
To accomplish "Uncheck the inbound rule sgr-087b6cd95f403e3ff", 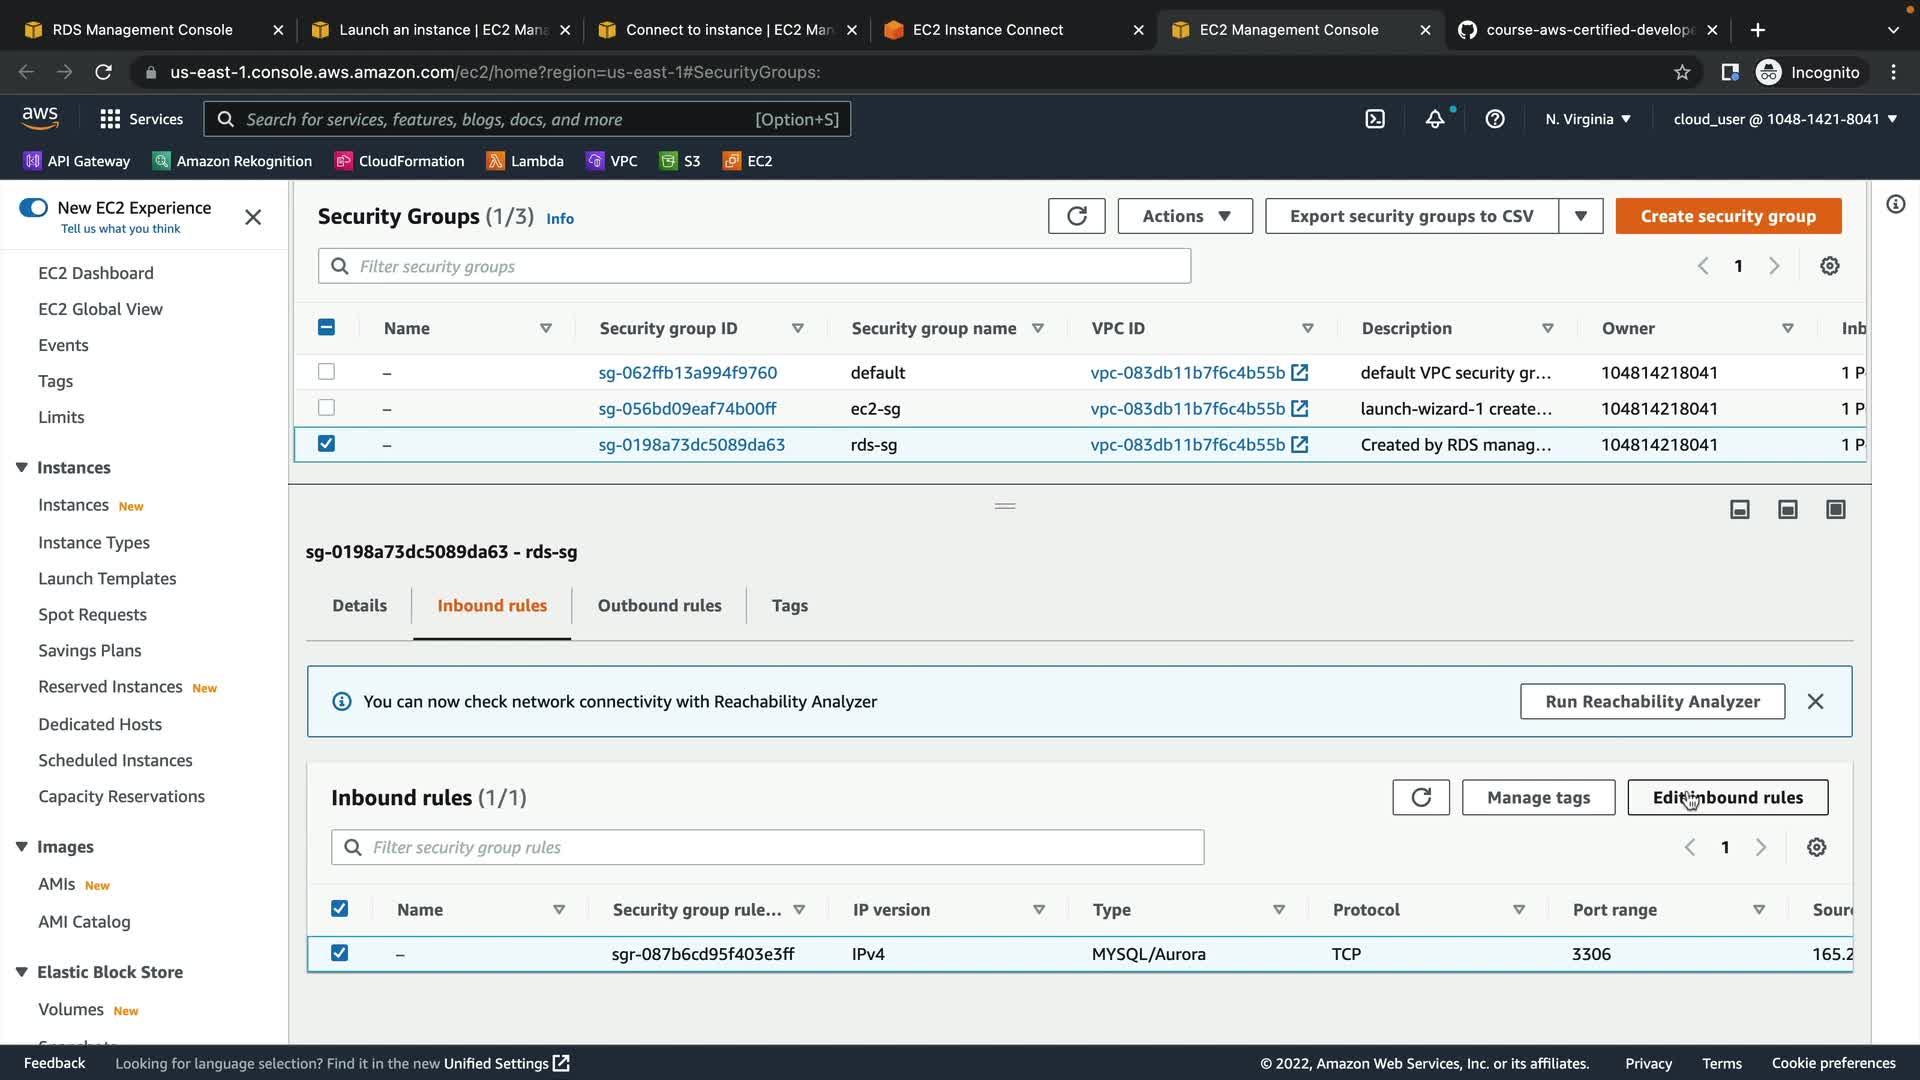I will tap(340, 953).
